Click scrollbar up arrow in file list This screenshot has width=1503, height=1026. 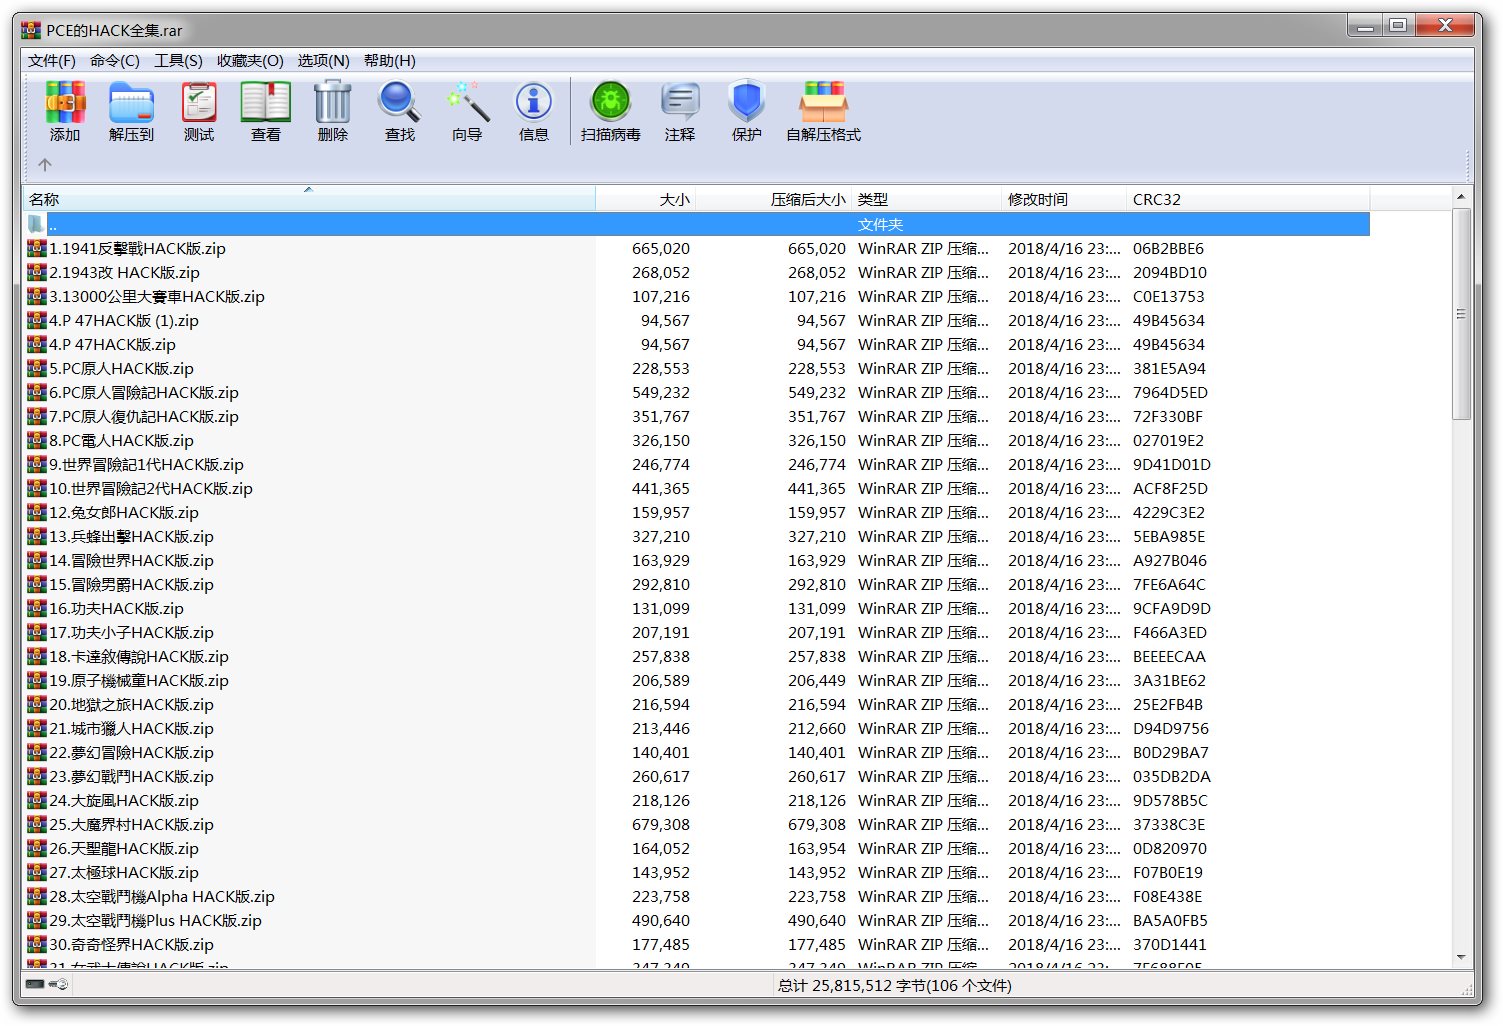pos(1461,197)
